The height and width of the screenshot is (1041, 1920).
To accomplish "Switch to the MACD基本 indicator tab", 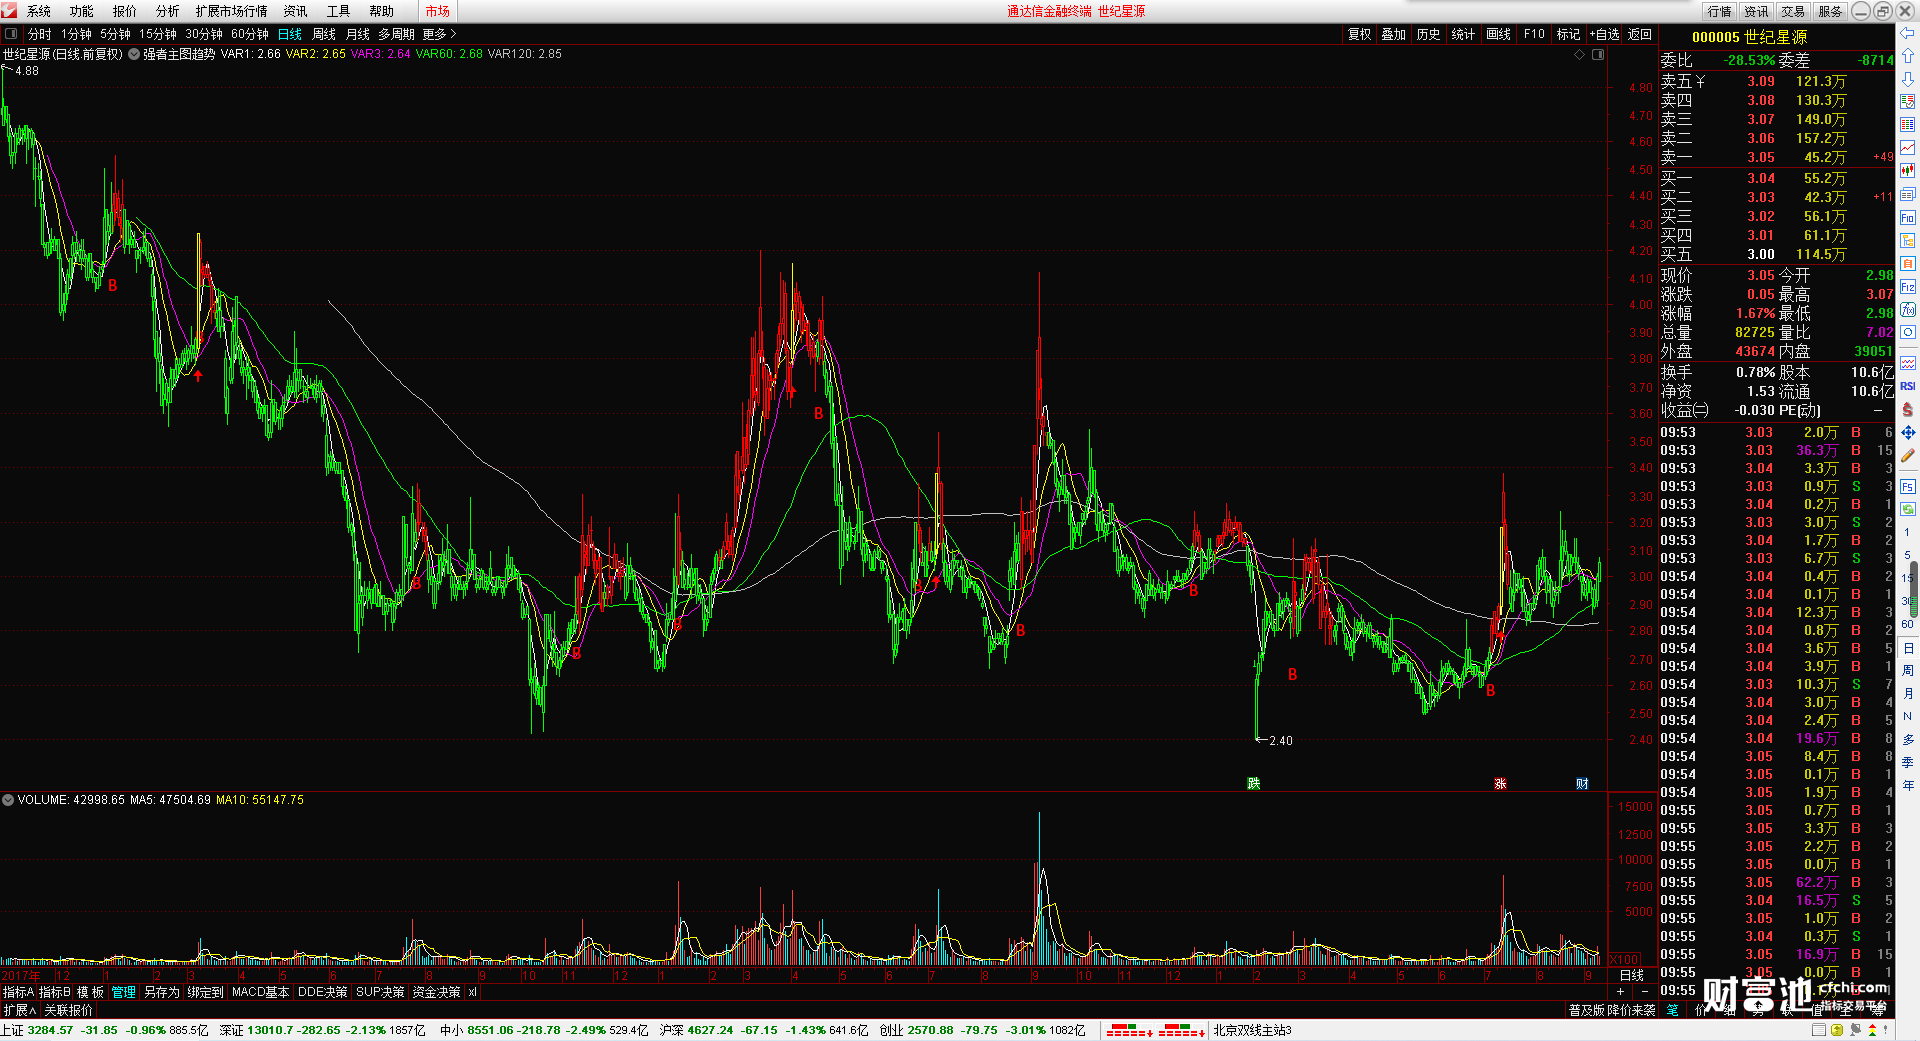I will (260, 992).
